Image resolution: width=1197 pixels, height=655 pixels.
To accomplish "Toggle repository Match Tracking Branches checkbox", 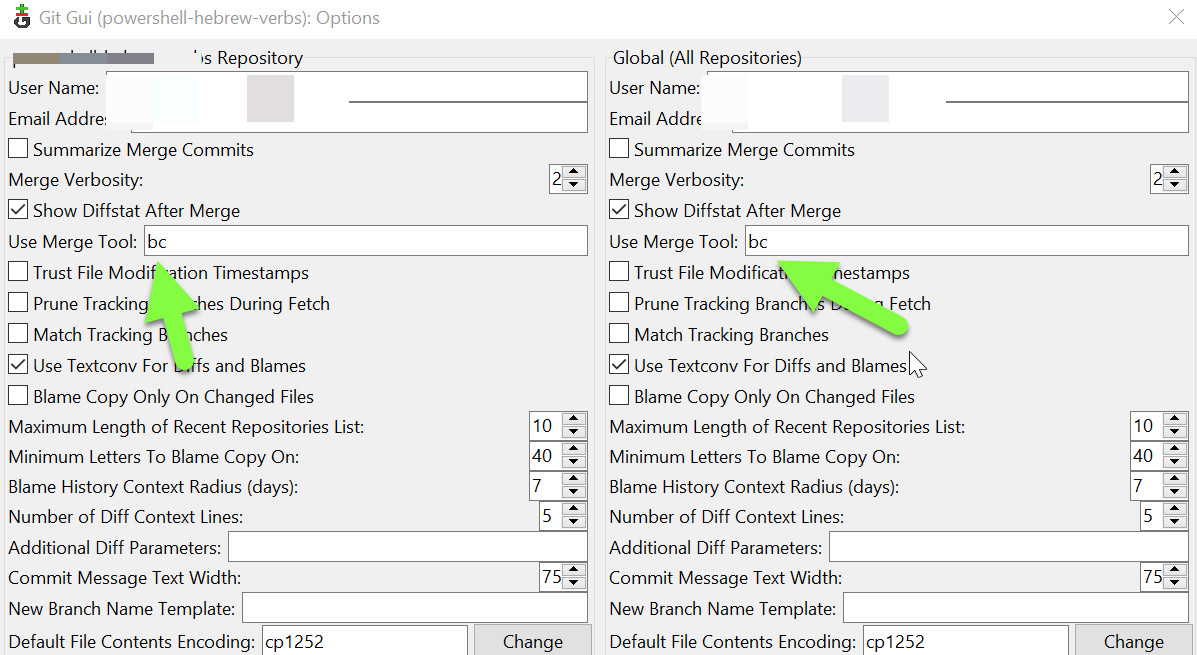I will 18,334.
